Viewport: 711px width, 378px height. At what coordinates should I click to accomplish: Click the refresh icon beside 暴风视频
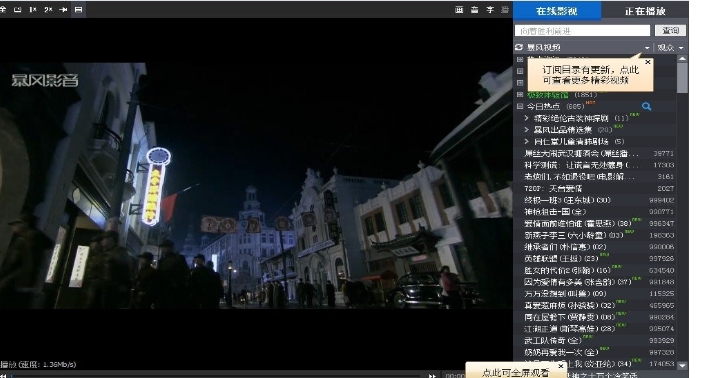click(519, 47)
